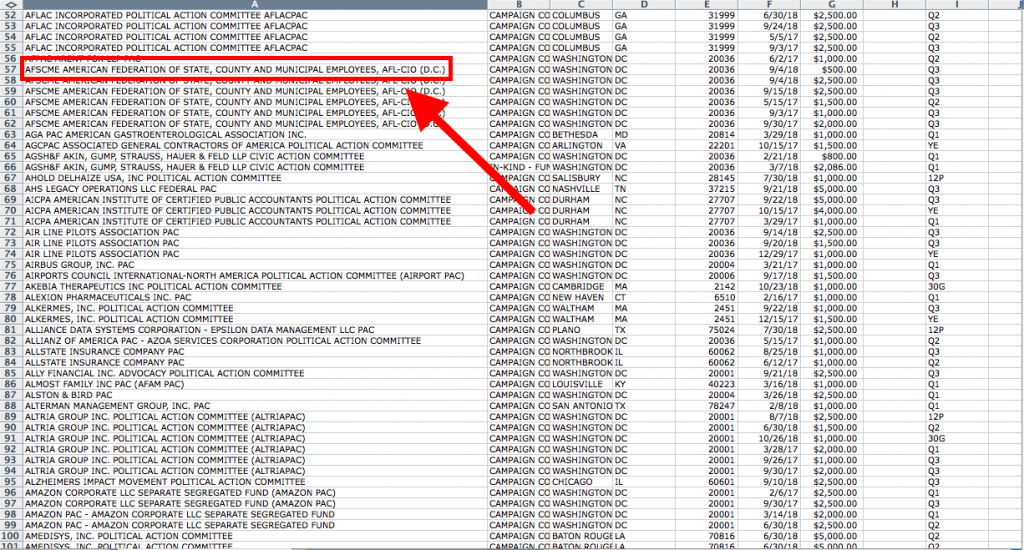1024x550 pixels.
Task: Click the TN state cell
Action: 644,189
